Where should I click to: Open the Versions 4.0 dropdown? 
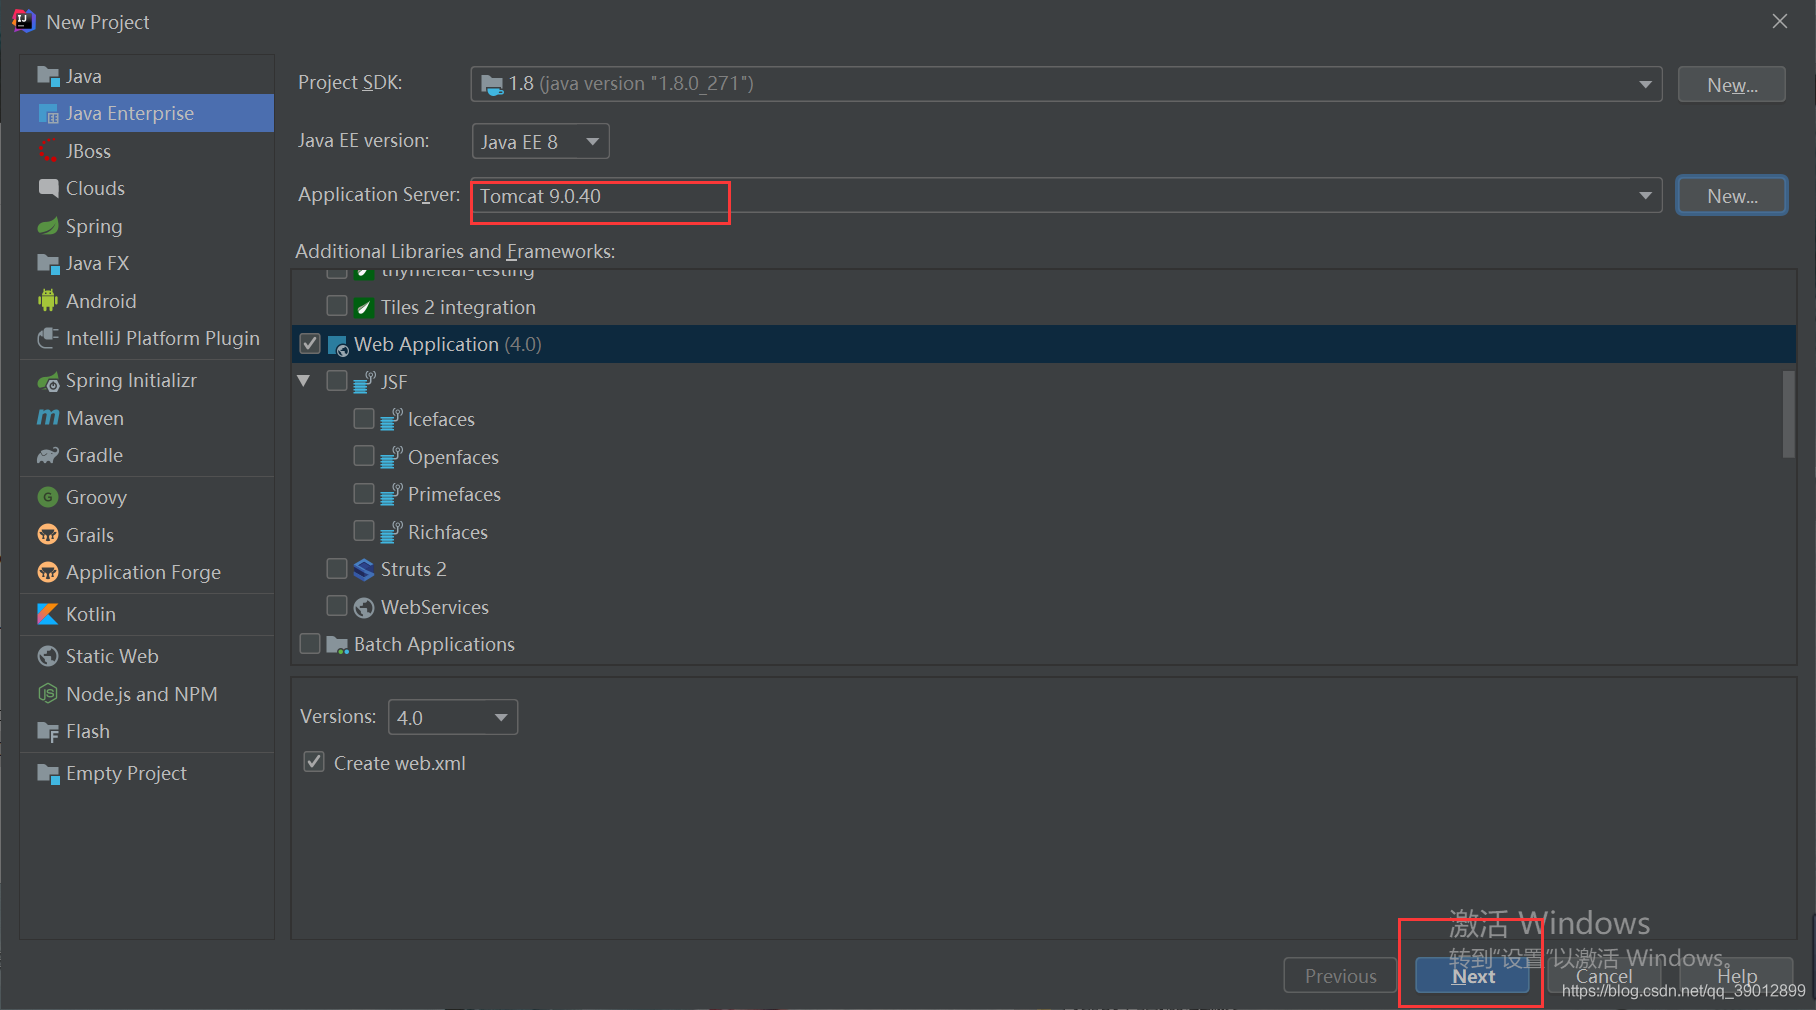pos(453,717)
